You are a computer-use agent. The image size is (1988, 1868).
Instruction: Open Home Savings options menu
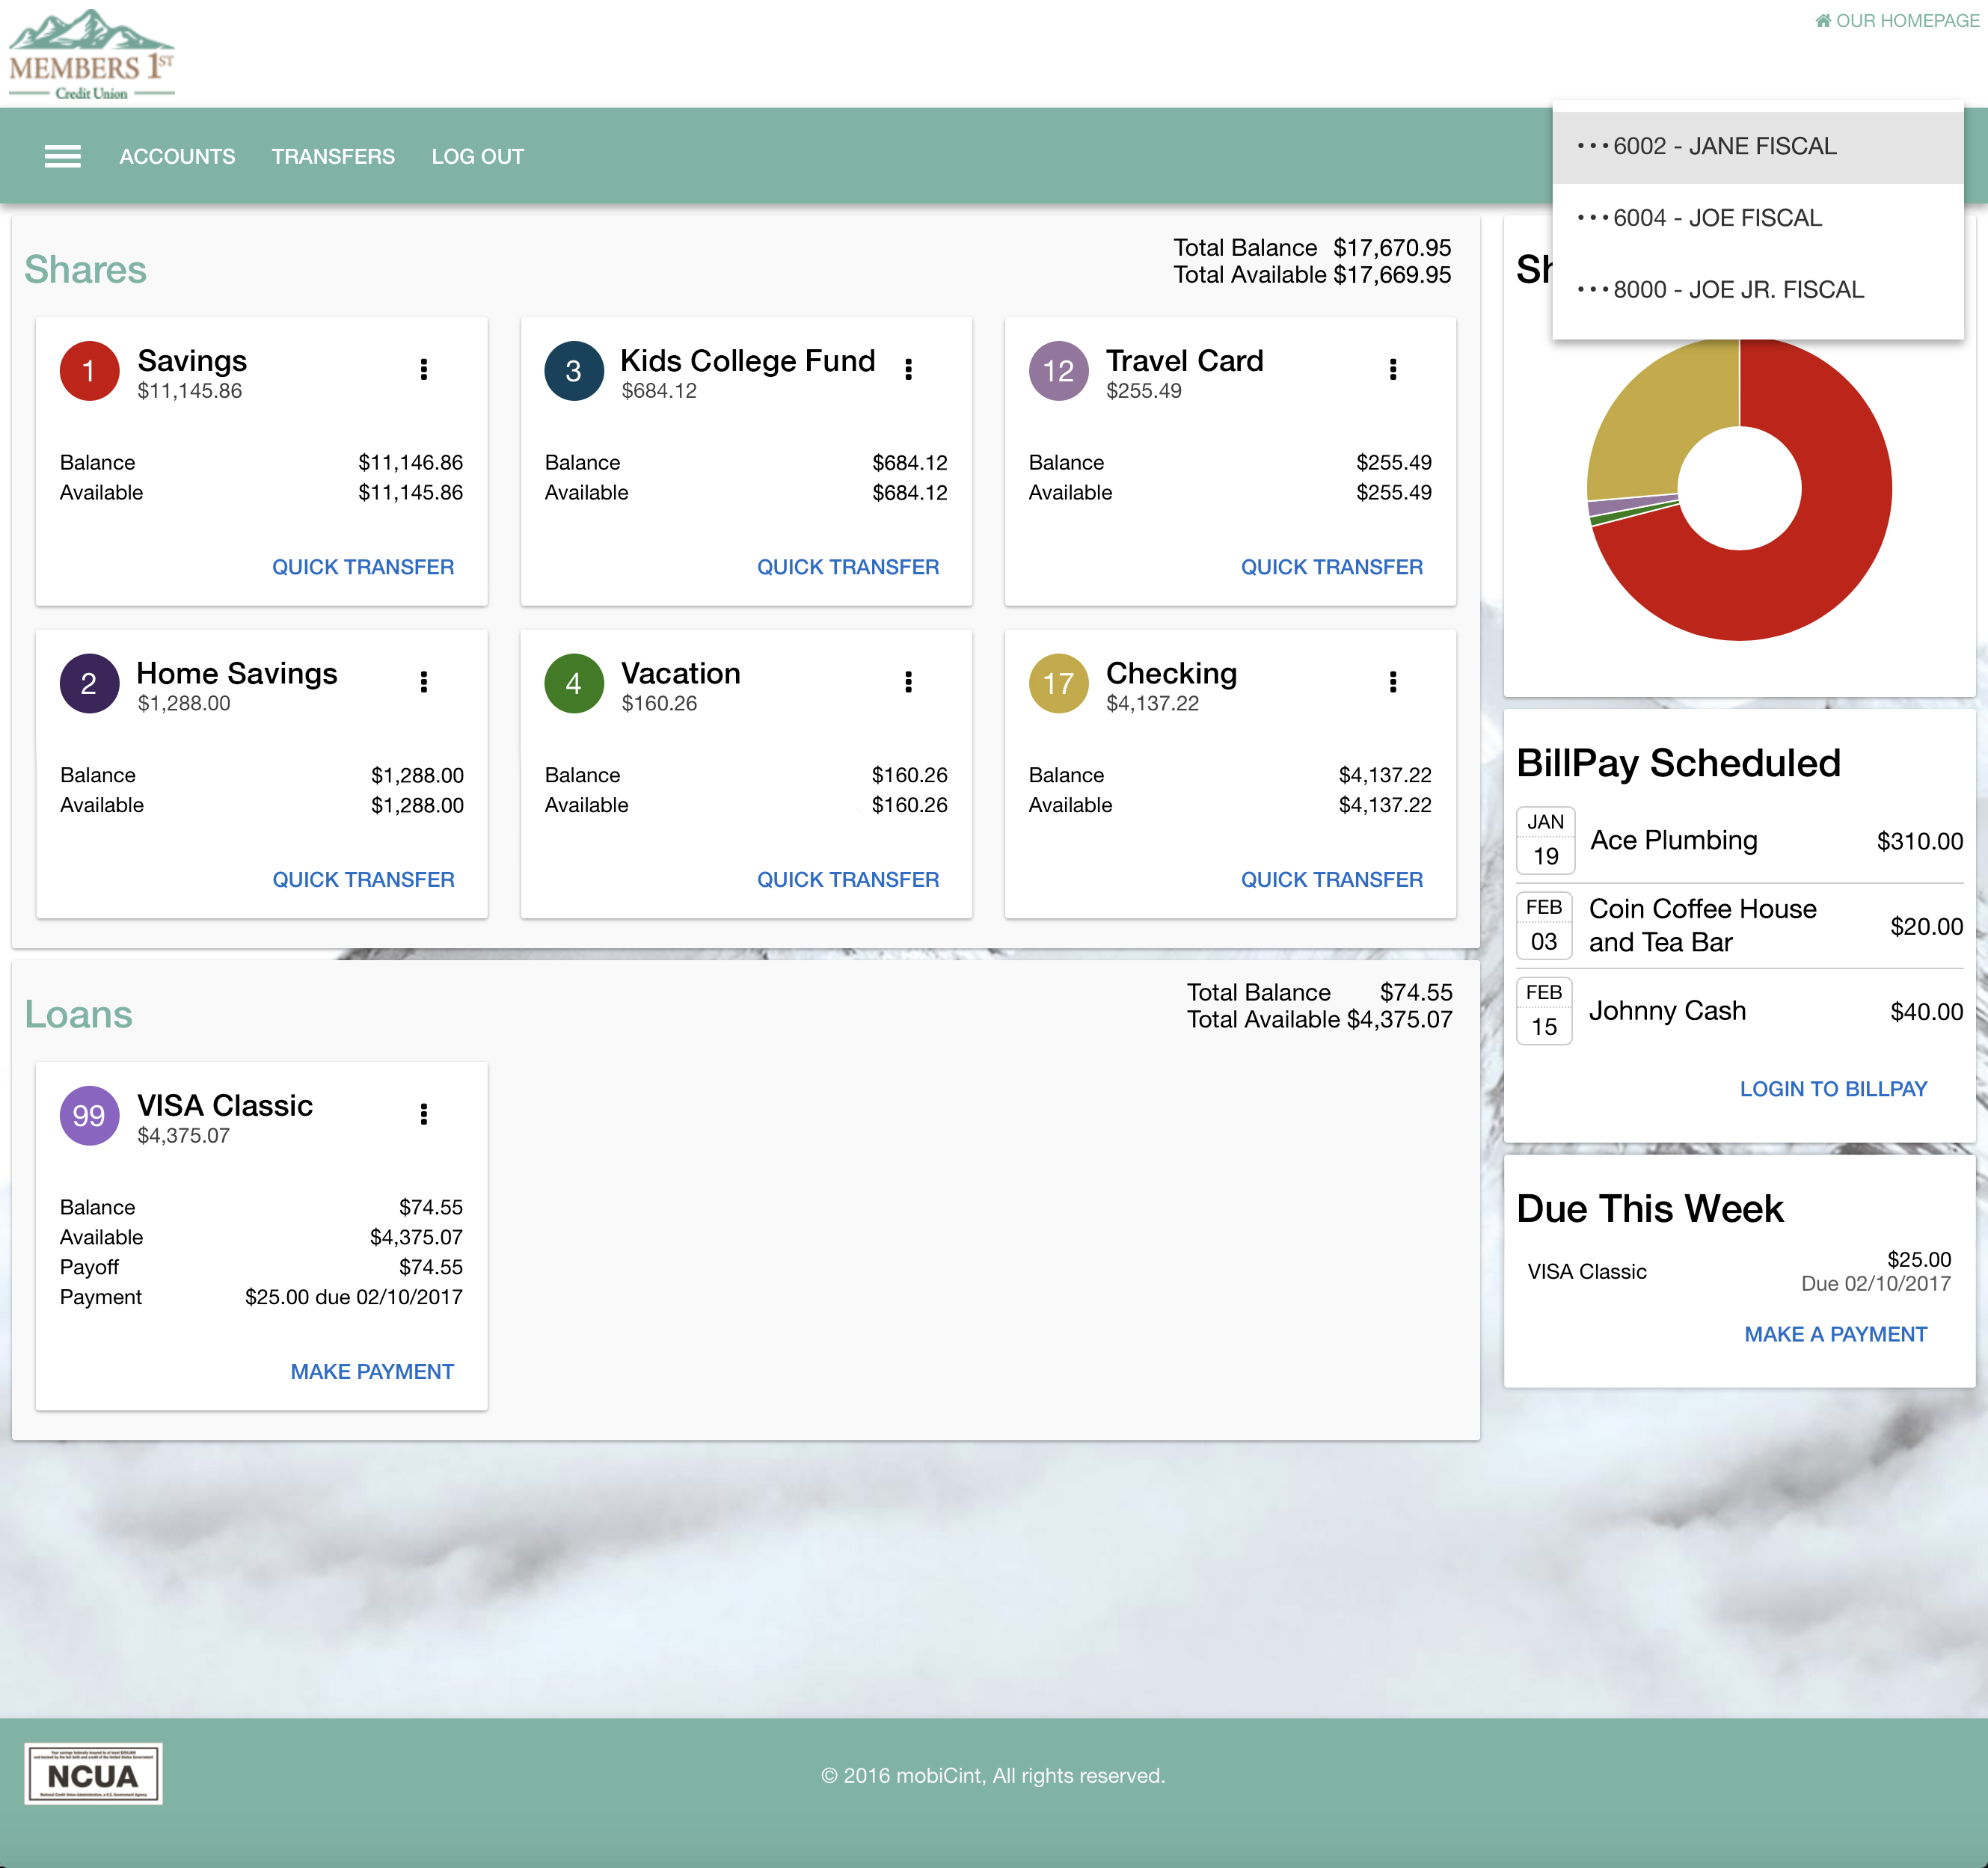tap(424, 682)
